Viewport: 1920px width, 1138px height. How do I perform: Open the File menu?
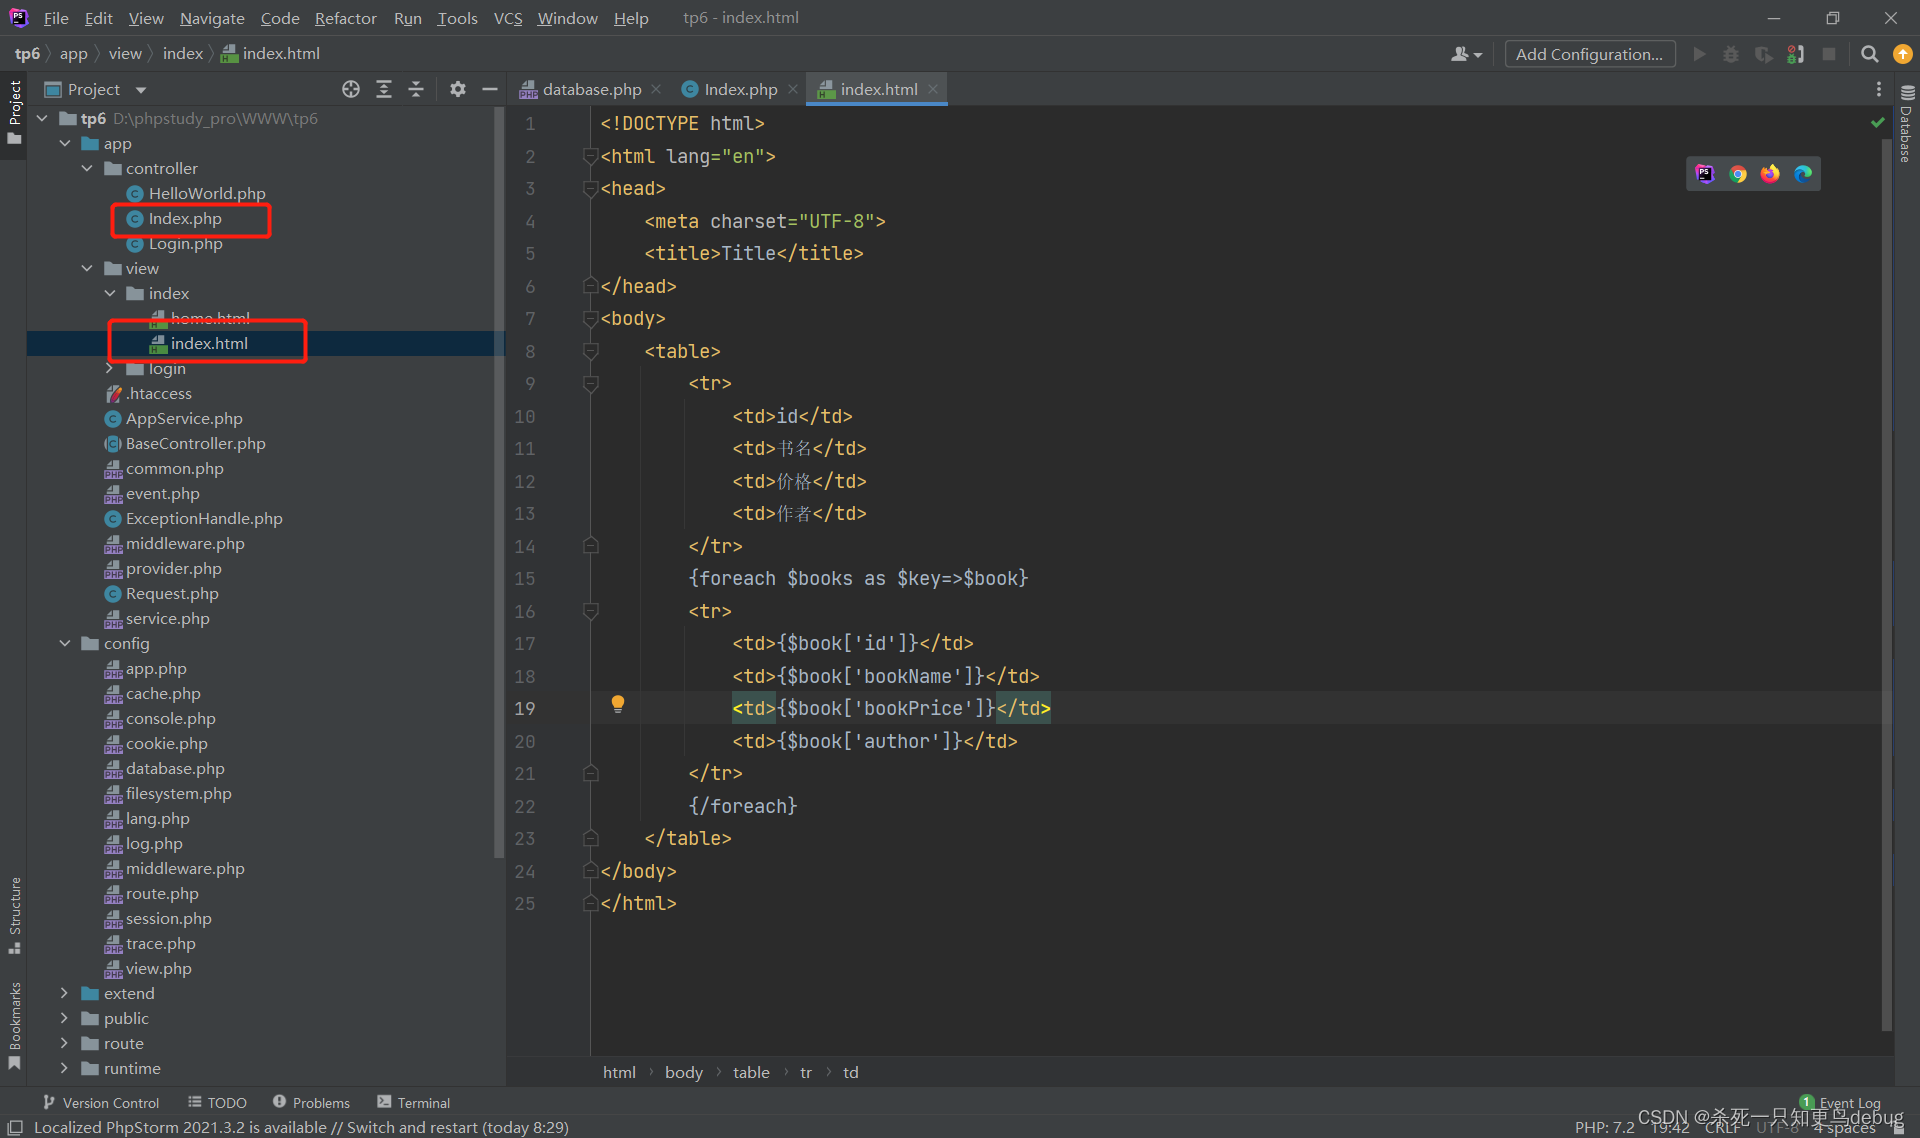tap(56, 18)
